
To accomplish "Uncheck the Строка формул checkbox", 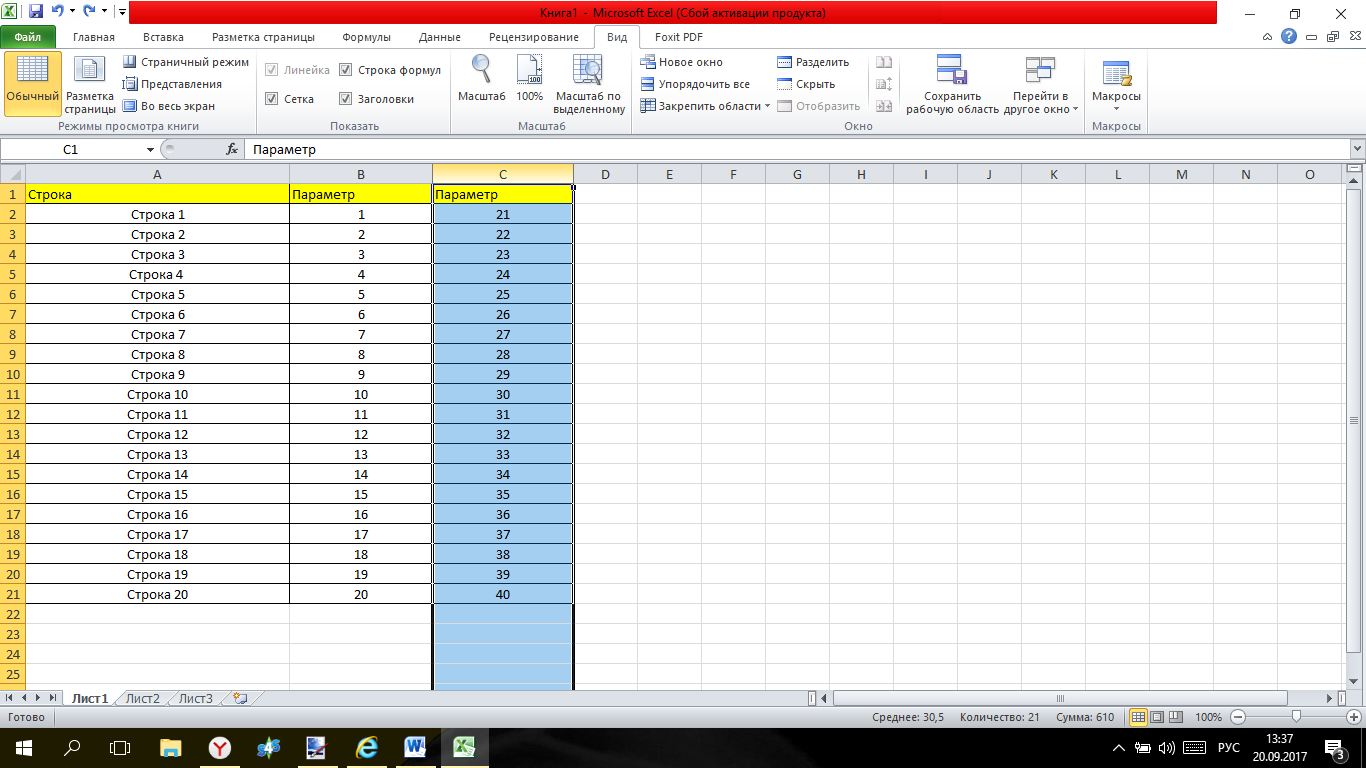I will [346, 71].
